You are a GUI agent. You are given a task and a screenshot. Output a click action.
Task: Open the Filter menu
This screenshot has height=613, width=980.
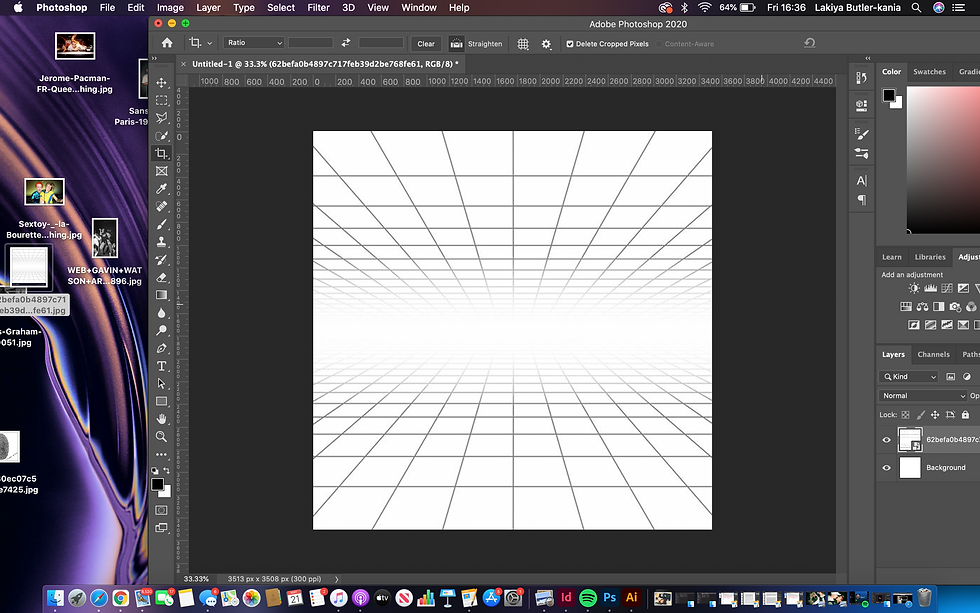[x=318, y=7]
